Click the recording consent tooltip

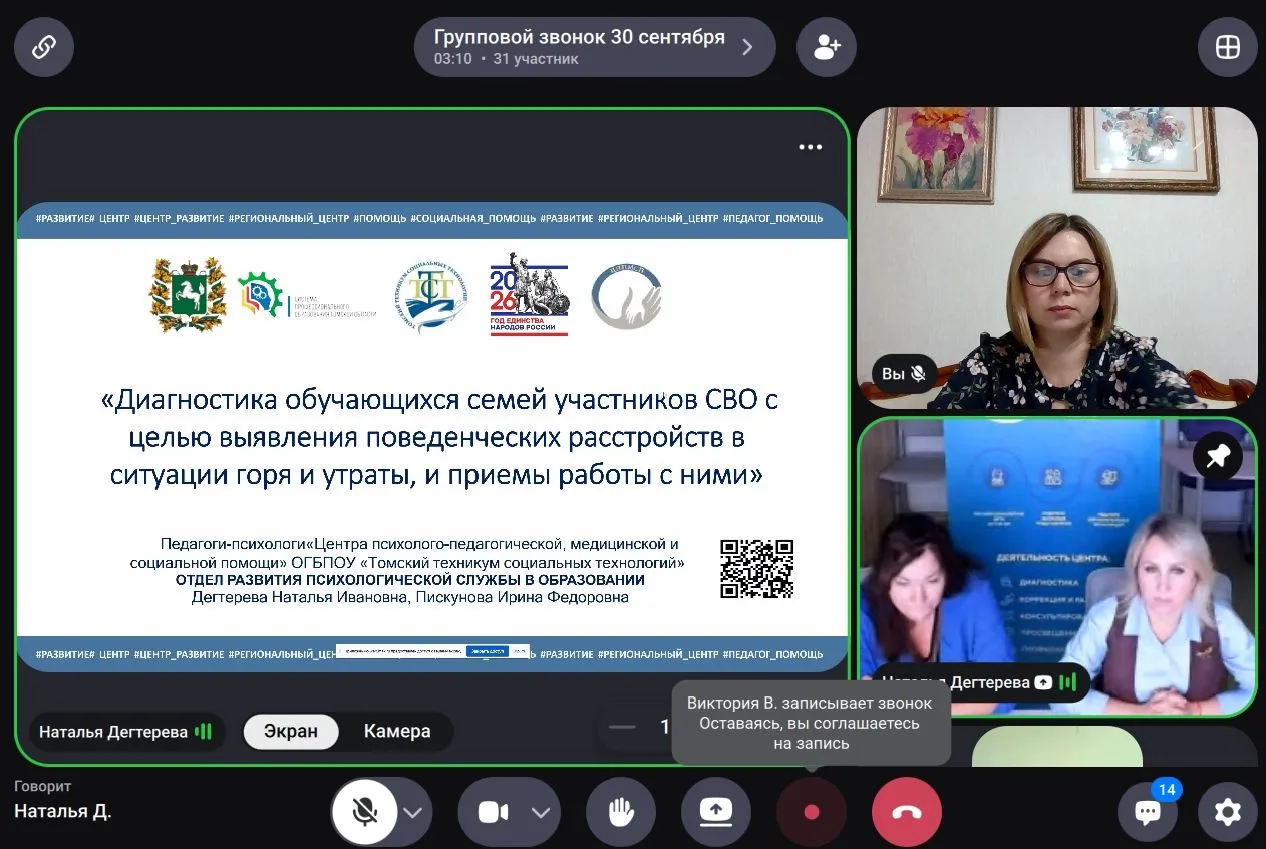(x=810, y=723)
